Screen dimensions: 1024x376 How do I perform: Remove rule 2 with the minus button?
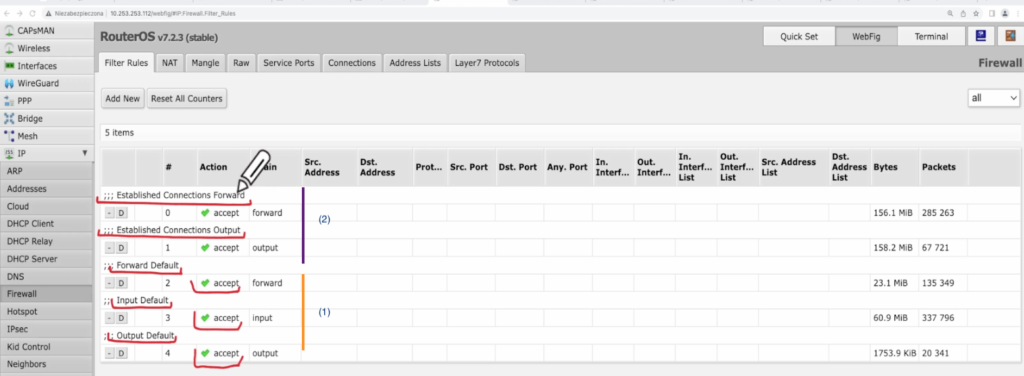(x=109, y=283)
